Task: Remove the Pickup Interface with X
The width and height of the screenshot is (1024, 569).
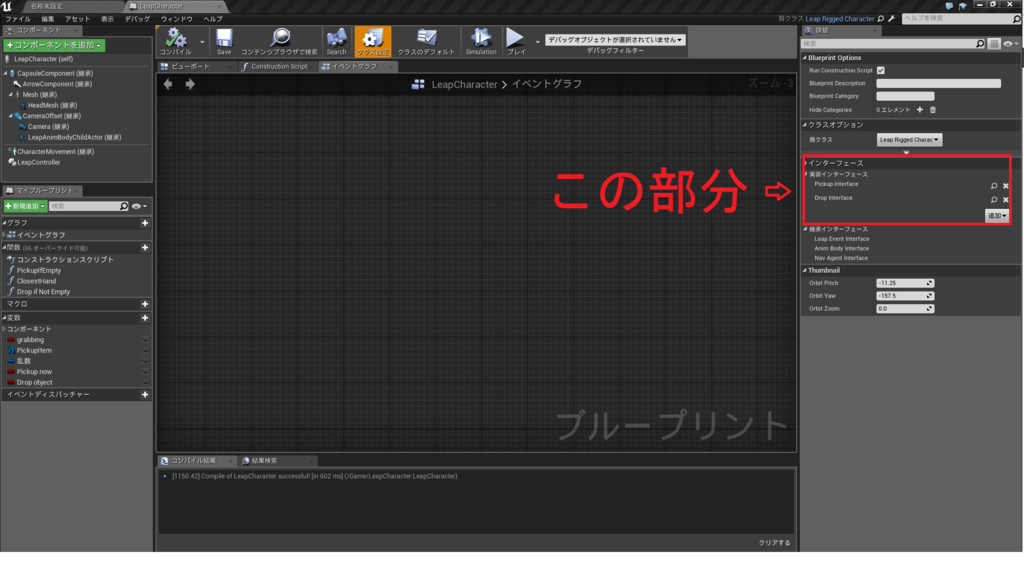Action: tap(1006, 186)
